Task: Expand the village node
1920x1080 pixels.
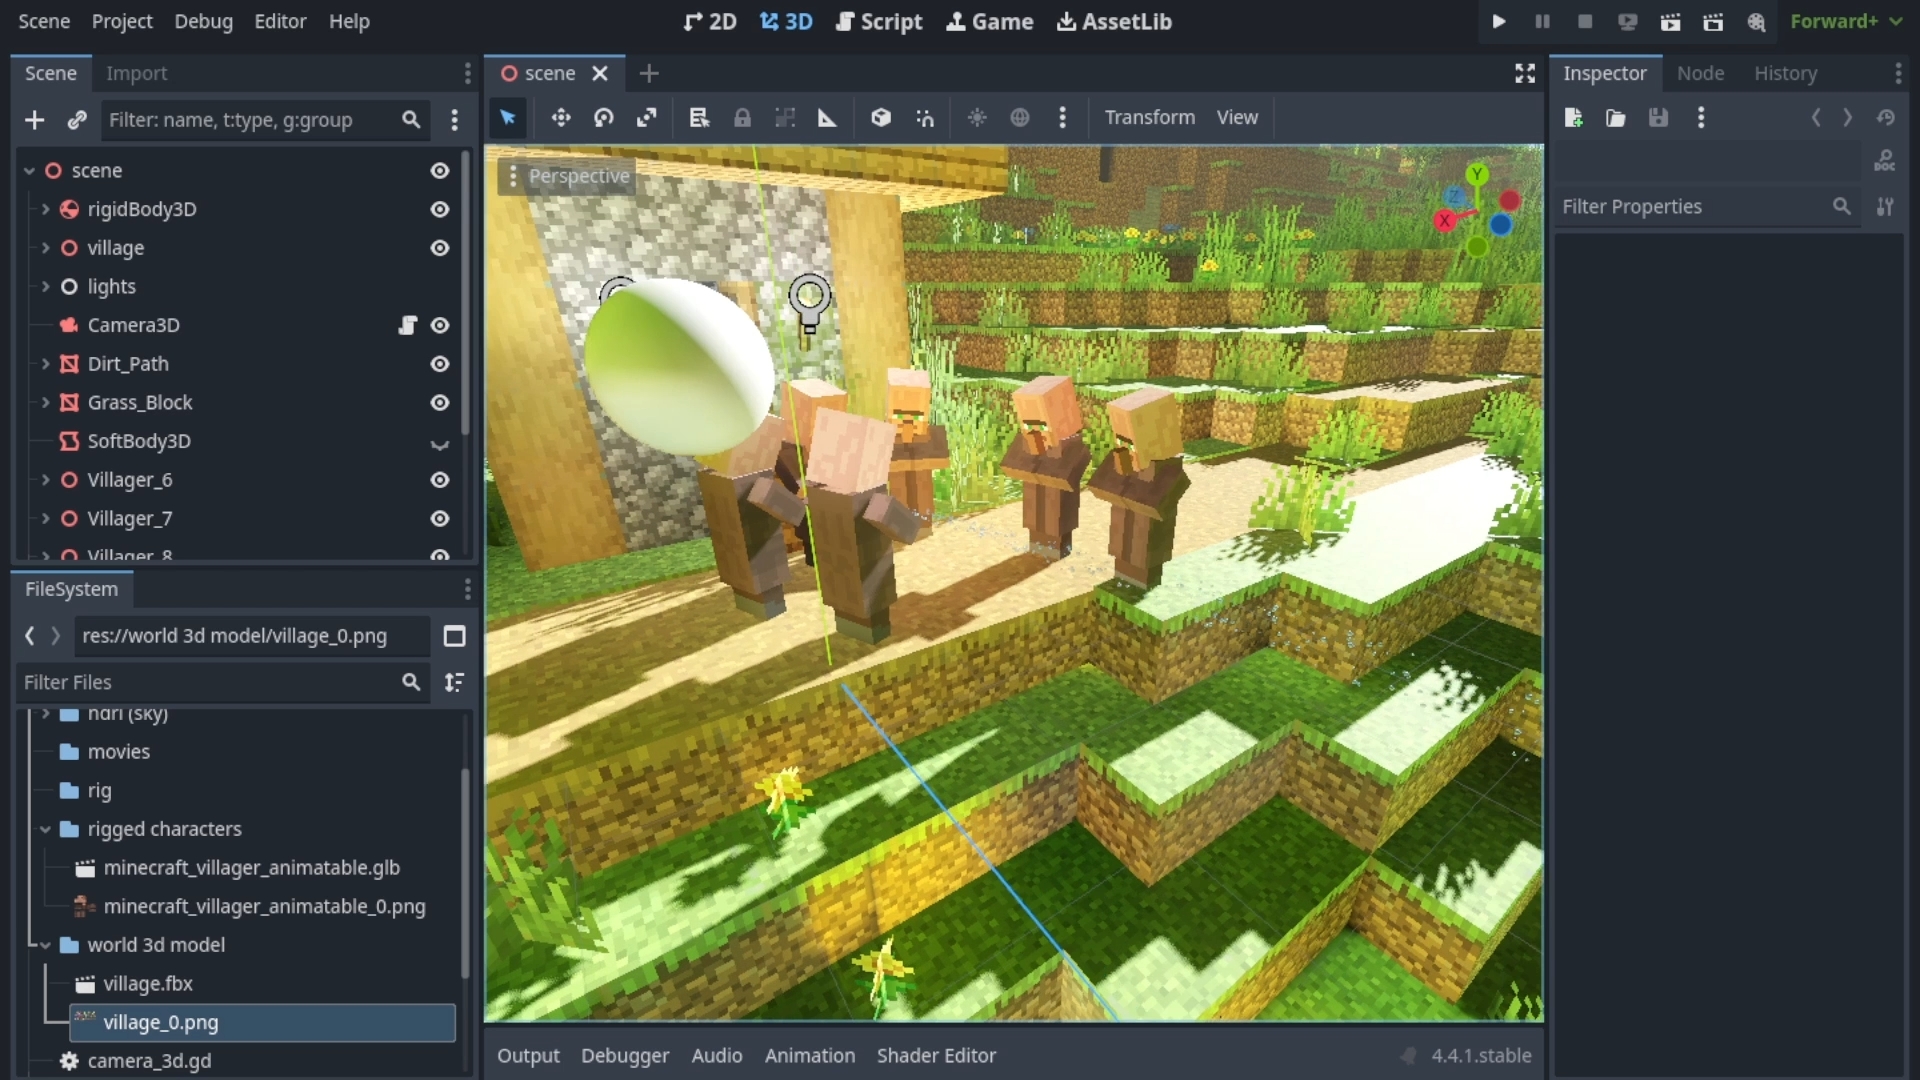Action: click(46, 248)
